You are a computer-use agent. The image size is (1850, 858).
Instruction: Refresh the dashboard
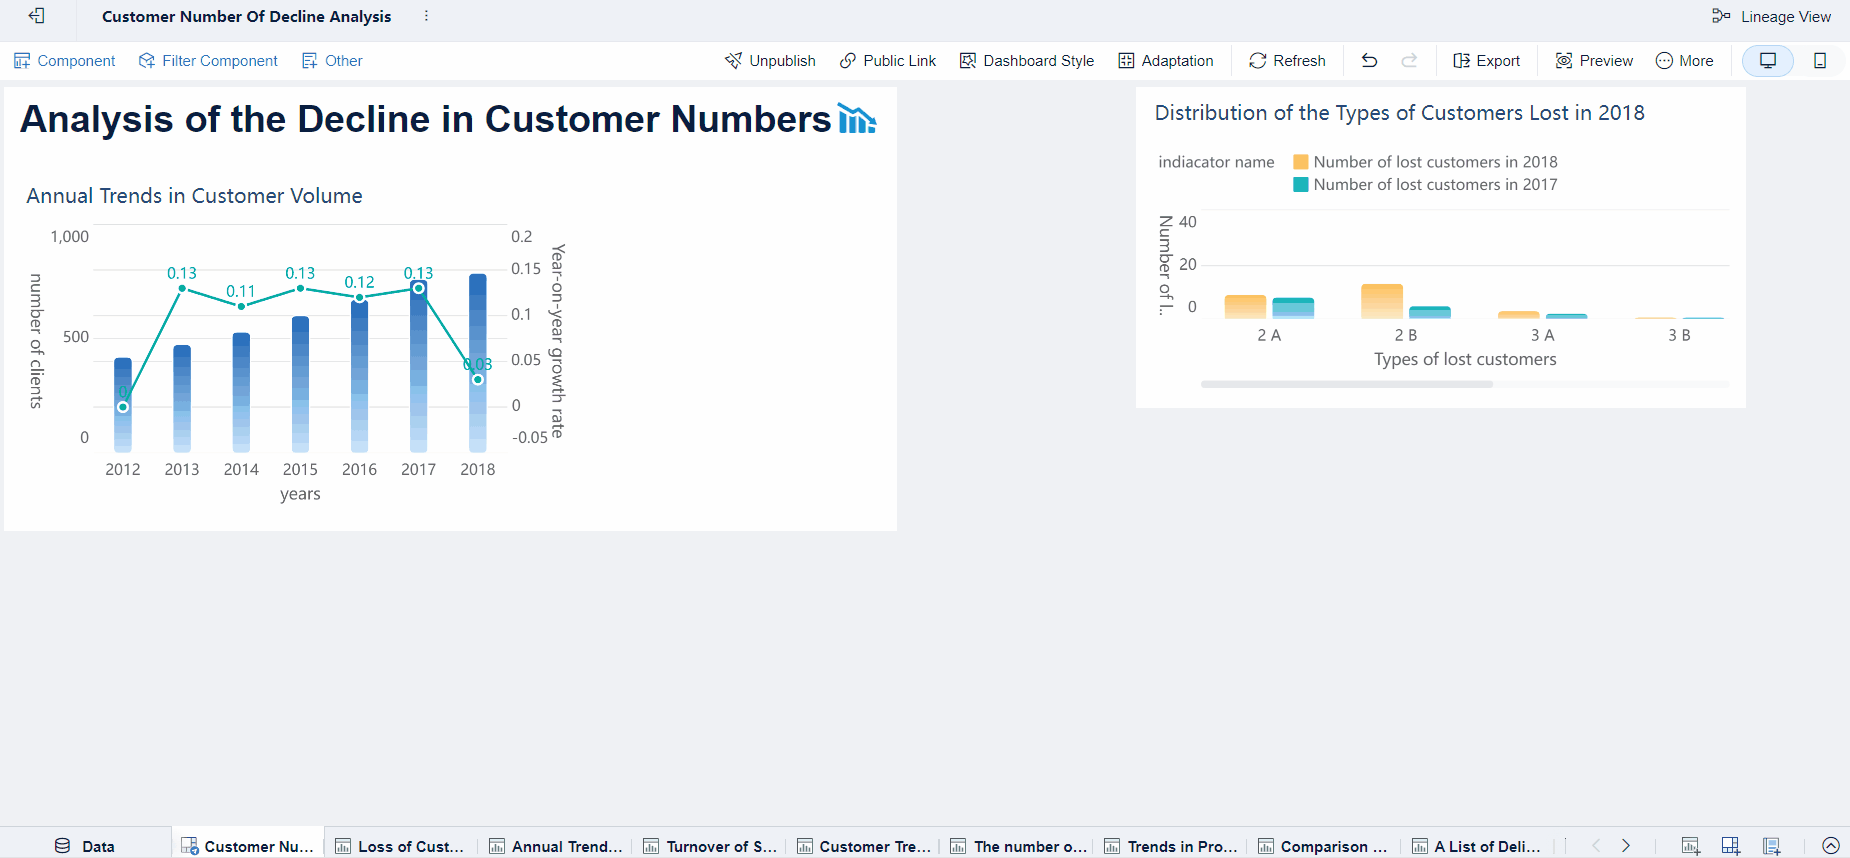coord(1288,61)
